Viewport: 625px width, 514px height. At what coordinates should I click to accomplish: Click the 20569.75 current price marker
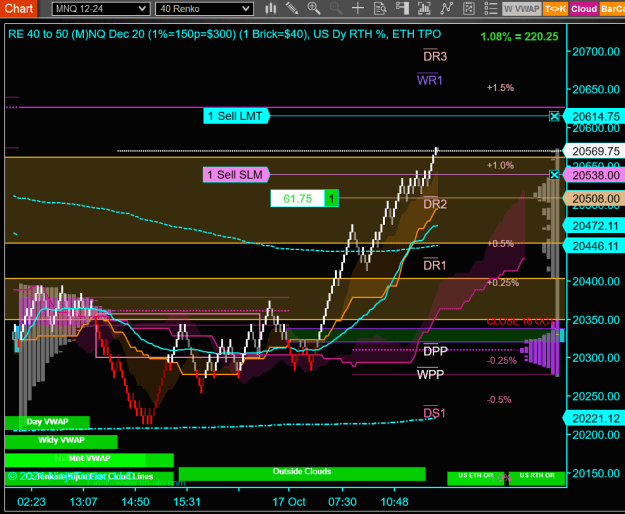(595, 151)
